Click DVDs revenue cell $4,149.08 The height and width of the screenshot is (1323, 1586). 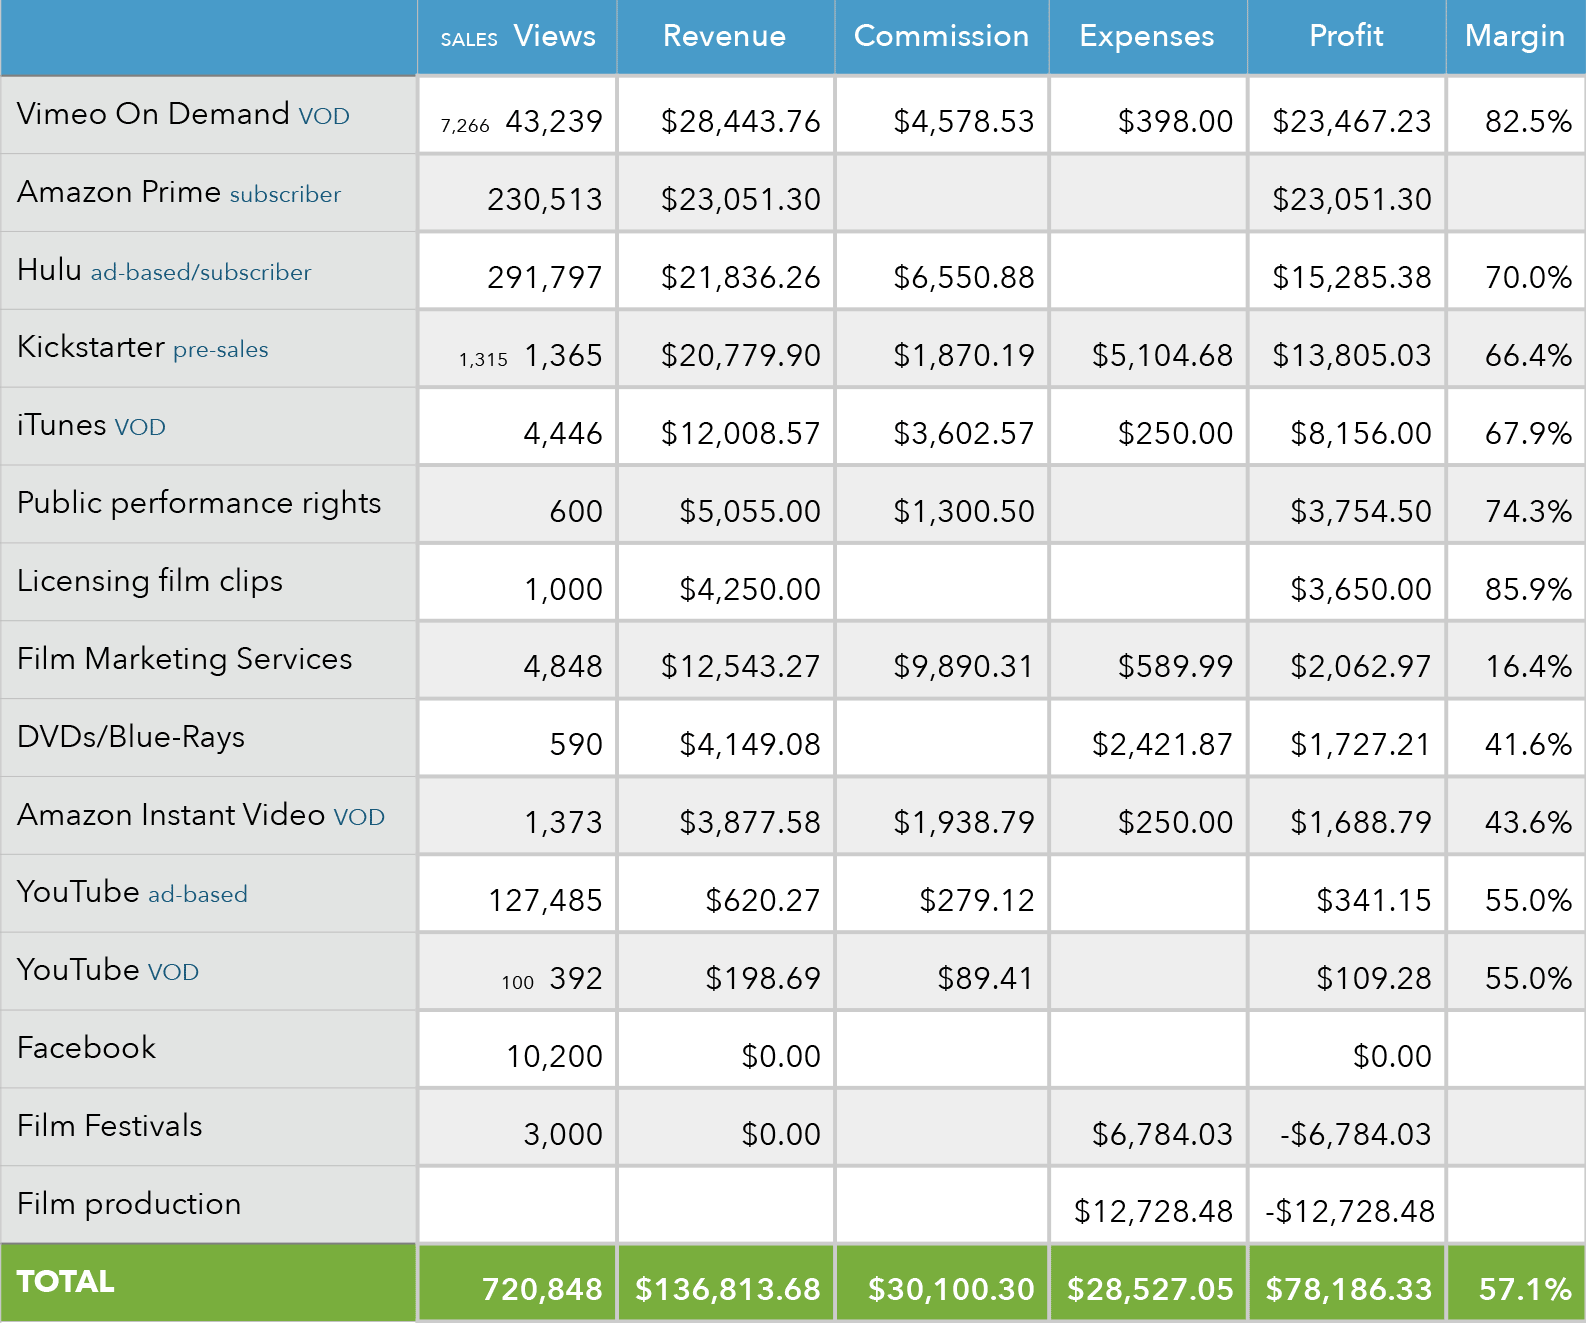pos(726,738)
